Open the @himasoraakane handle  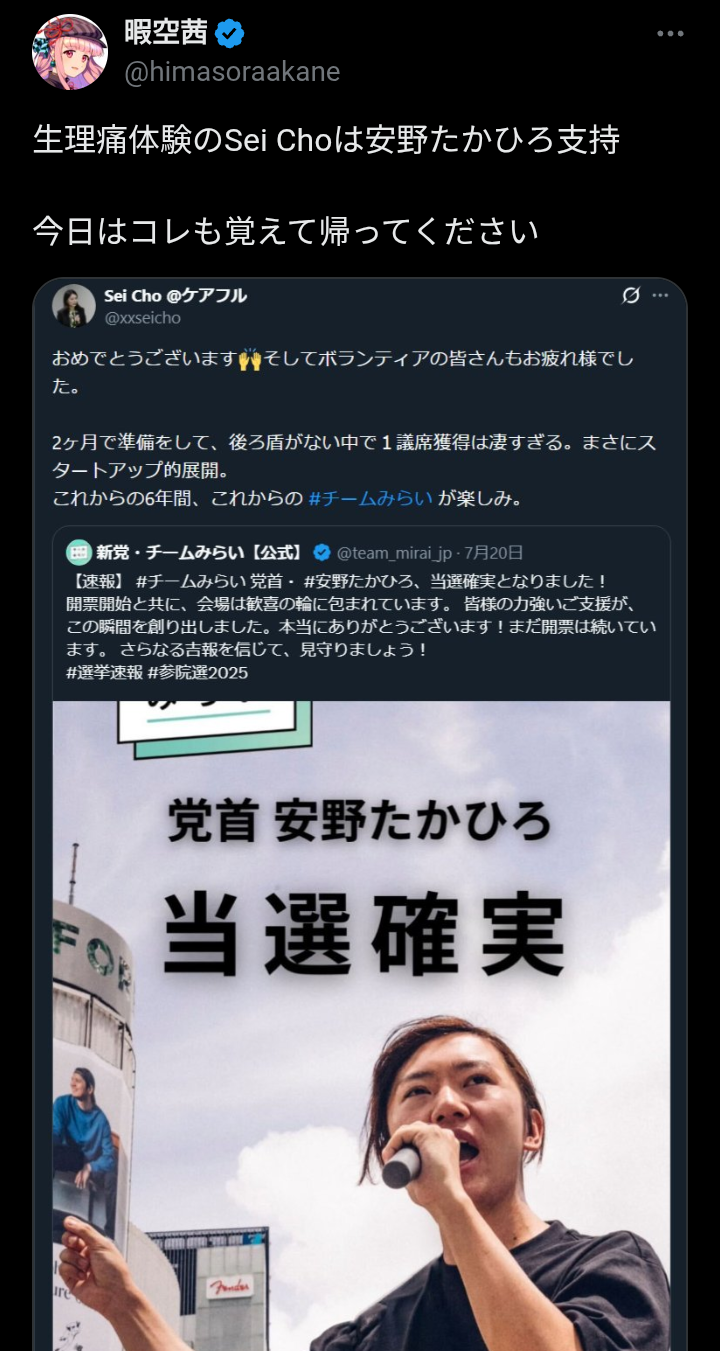point(232,72)
